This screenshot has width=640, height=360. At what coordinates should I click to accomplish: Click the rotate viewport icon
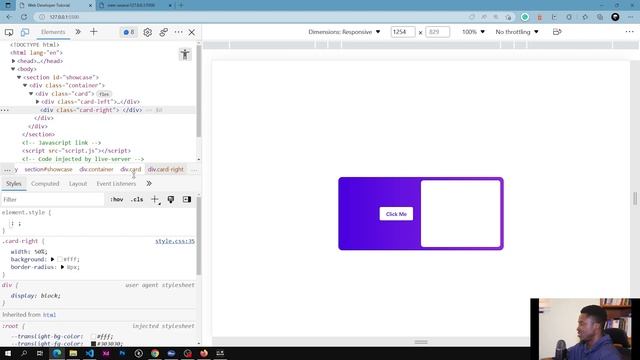(x=557, y=32)
